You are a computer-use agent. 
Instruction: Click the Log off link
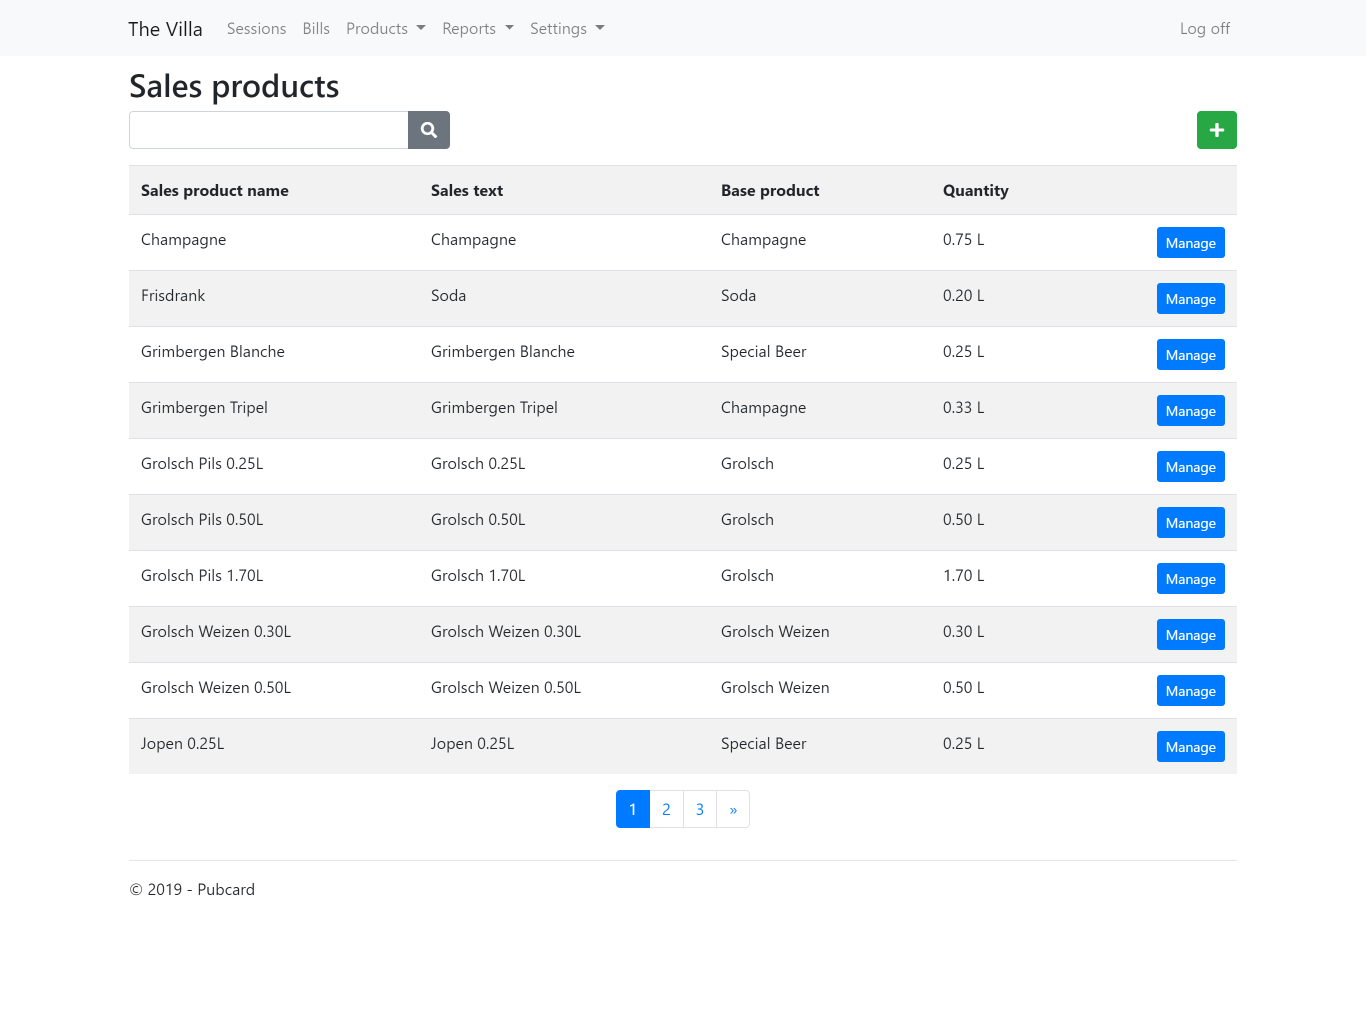(x=1204, y=28)
